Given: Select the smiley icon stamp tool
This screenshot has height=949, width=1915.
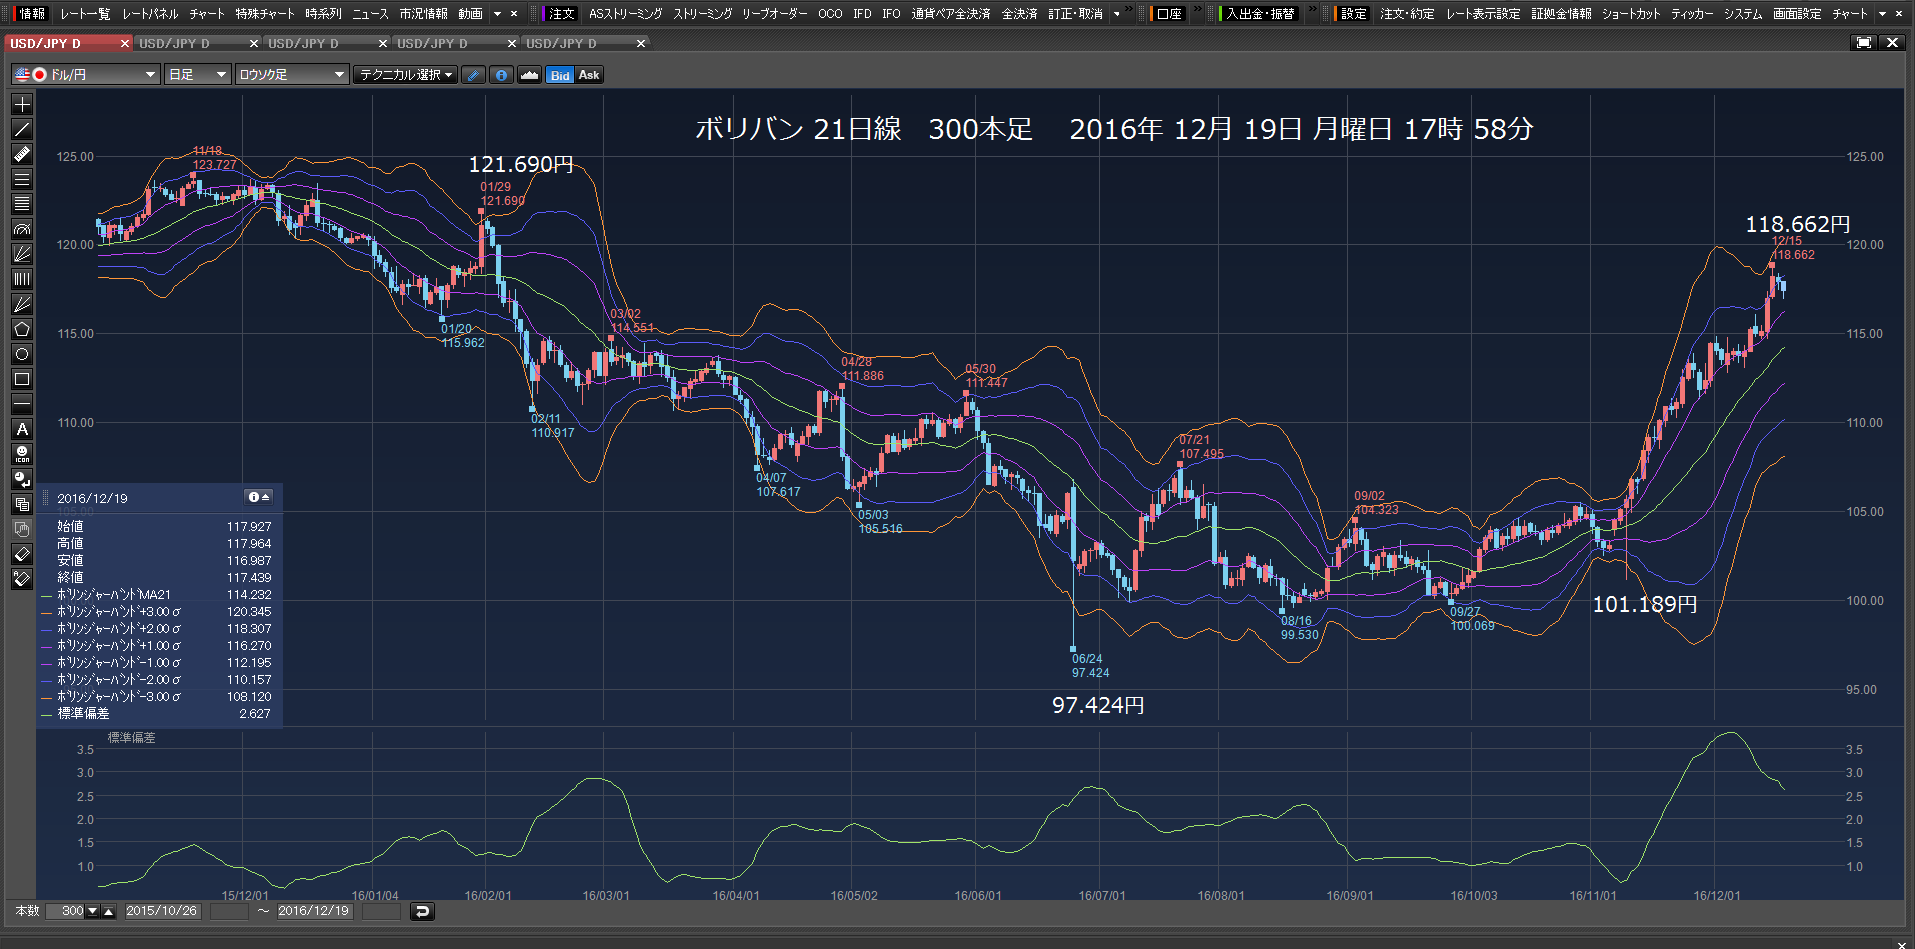Looking at the screenshot, I should (x=22, y=454).
